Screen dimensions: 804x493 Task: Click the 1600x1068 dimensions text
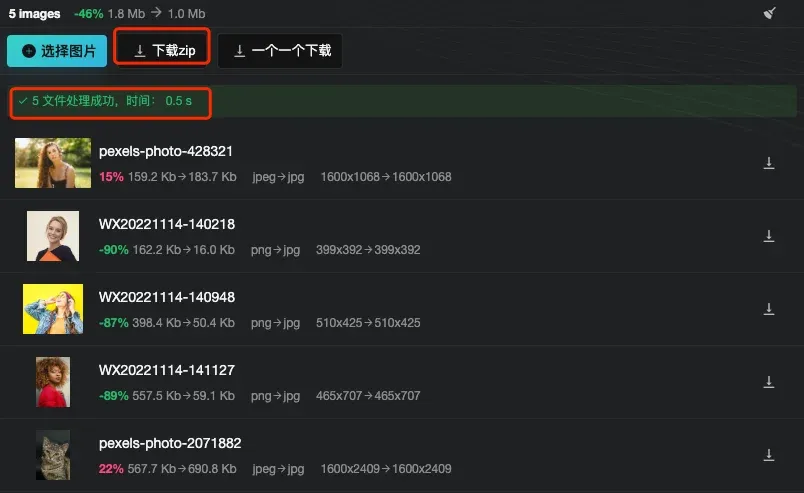386,177
